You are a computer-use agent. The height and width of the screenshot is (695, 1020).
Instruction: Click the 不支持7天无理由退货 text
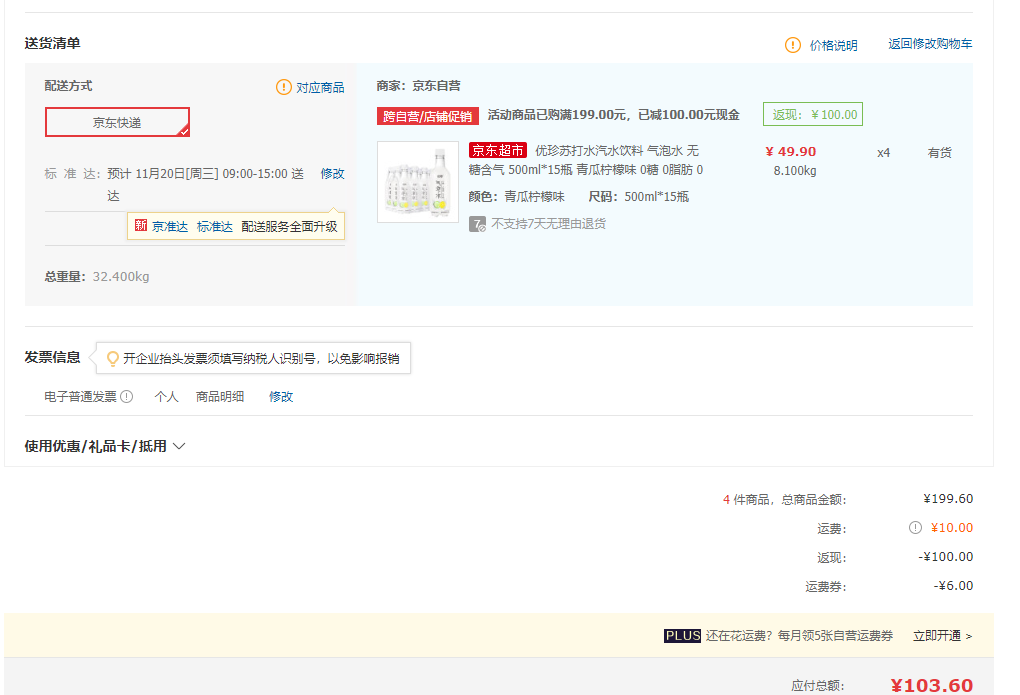pos(548,224)
